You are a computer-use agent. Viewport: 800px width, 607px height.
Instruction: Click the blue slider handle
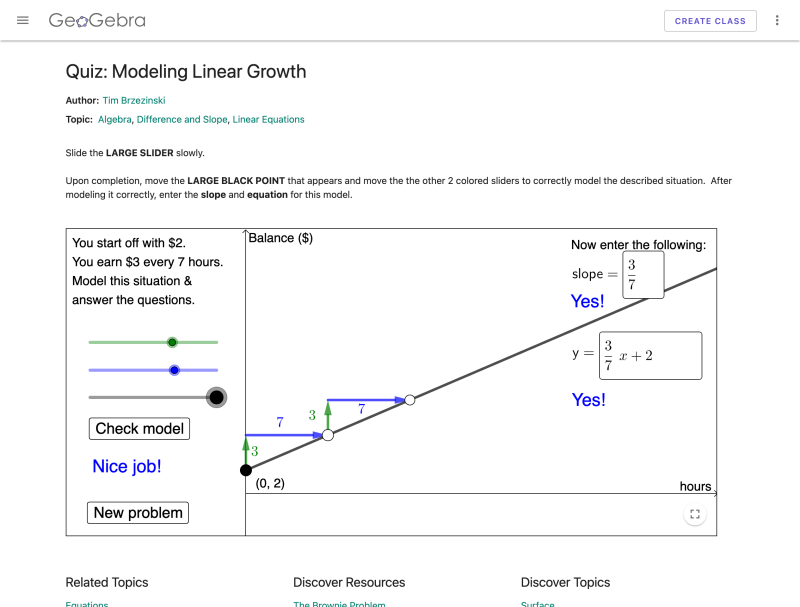click(174, 370)
